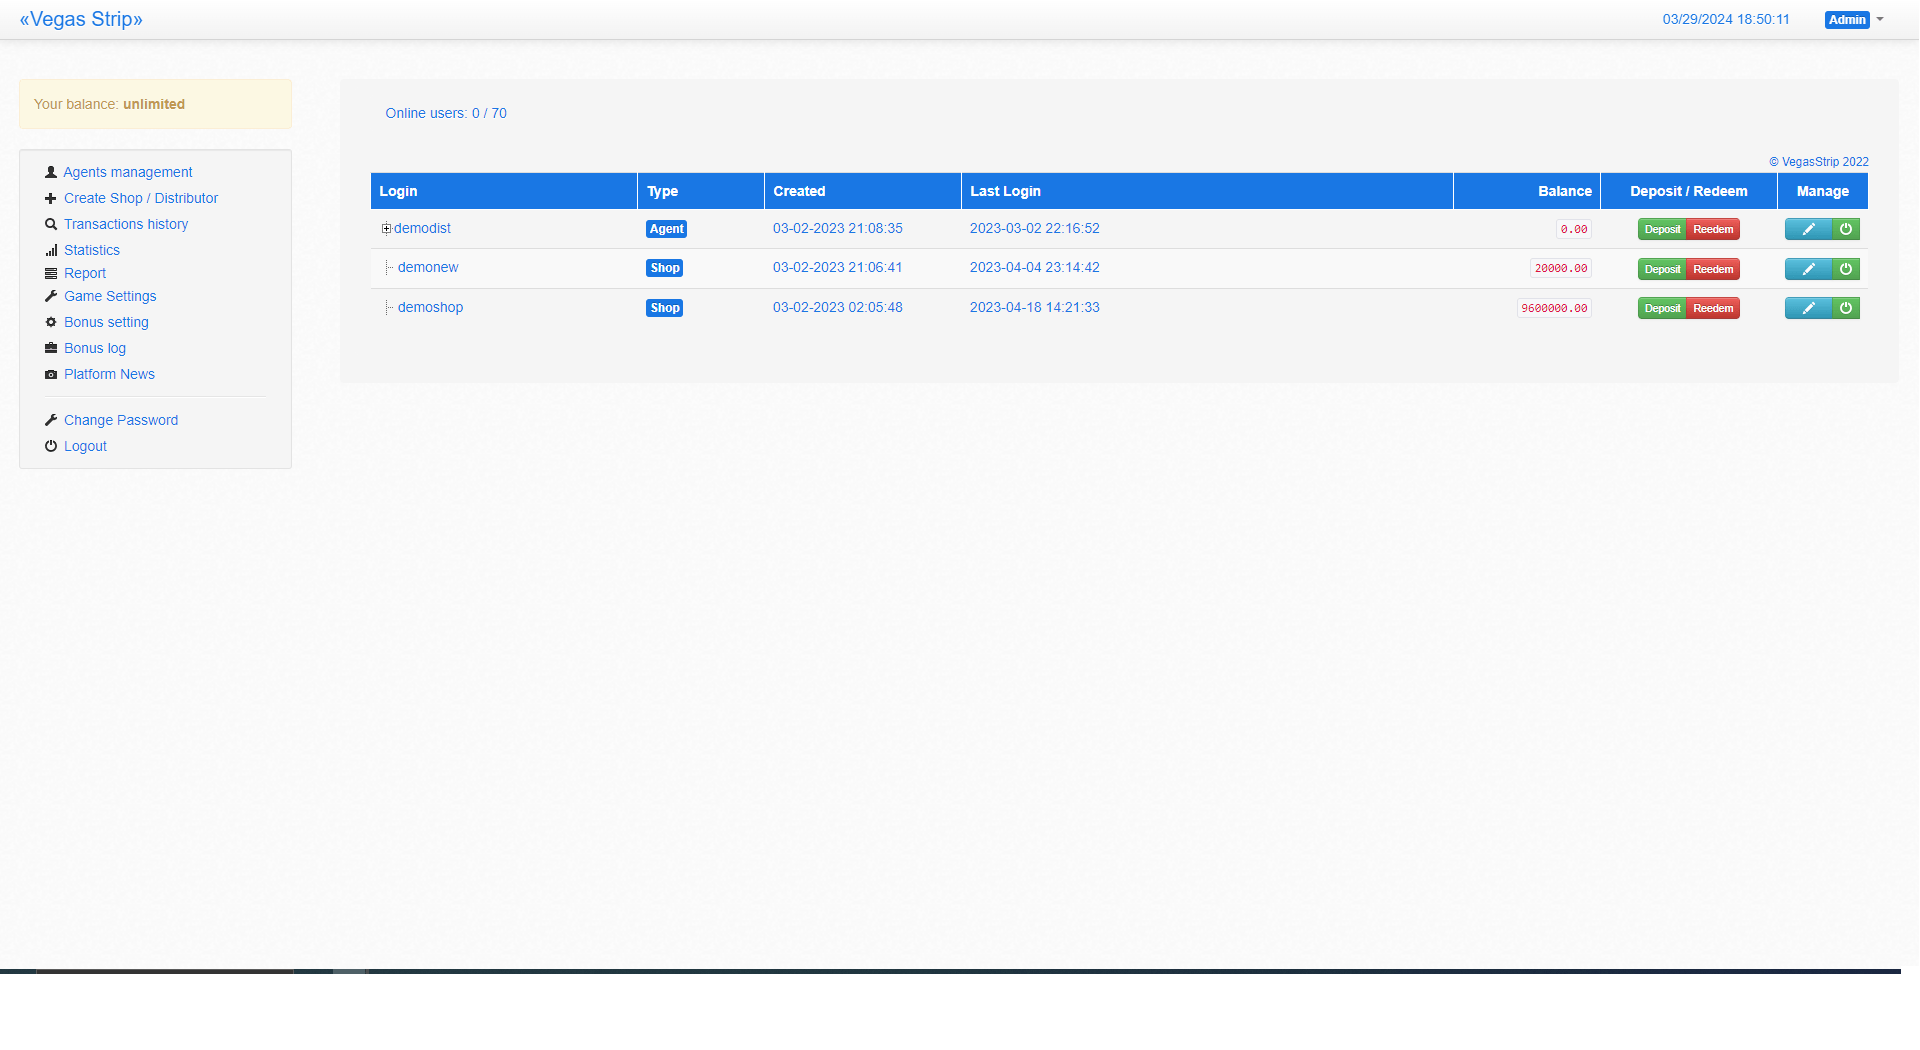The height and width of the screenshot is (1050, 1920).
Task: Open Statistics page
Action: coord(92,250)
